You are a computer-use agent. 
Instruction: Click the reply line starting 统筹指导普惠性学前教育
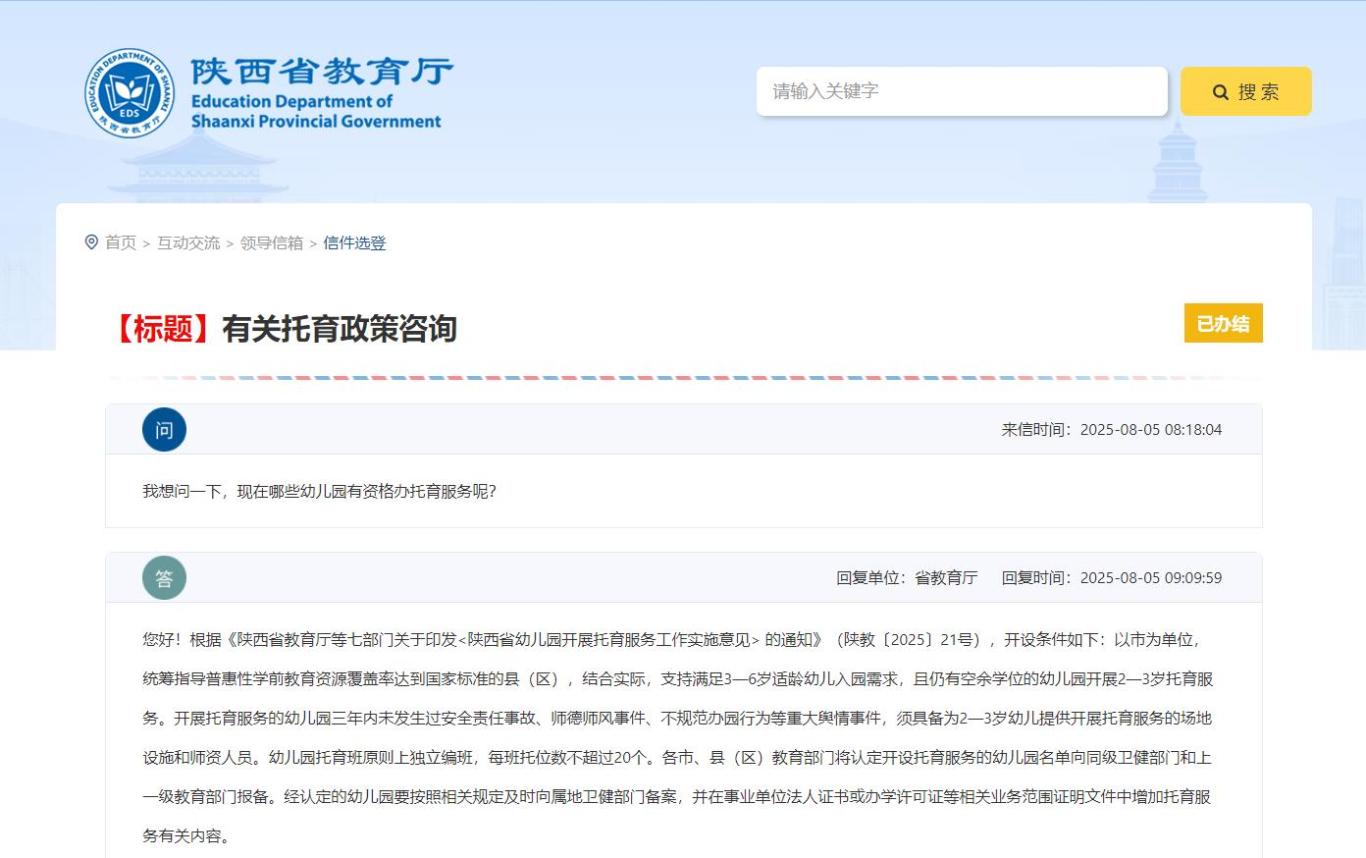[677, 679]
